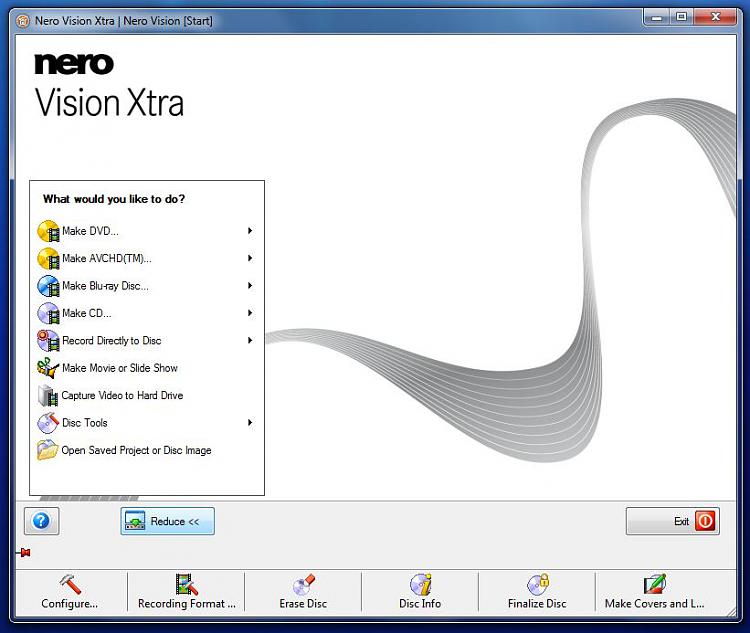Minimize the Nero Vision window
Viewport: 750px width, 633px height.
pyautogui.click(x=656, y=18)
